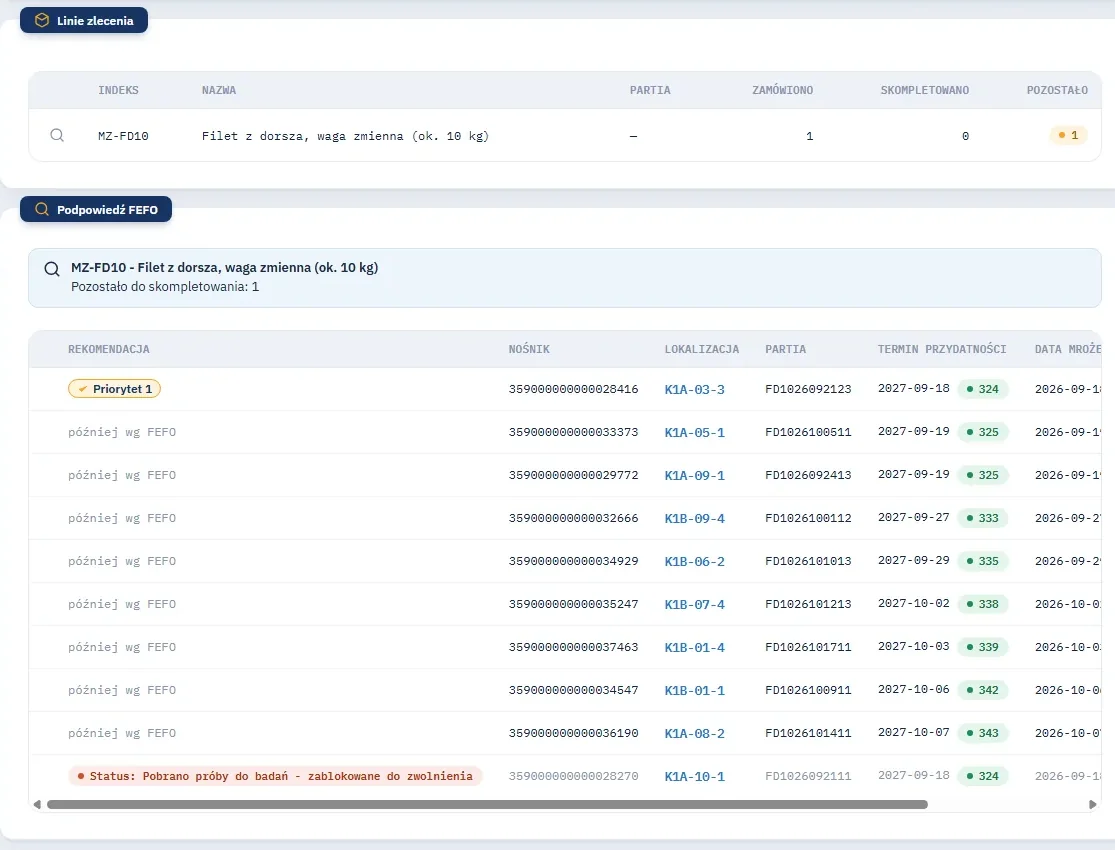Click the Termin przydatności column header
This screenshot has height=850, width=1115.
(941, 349)
